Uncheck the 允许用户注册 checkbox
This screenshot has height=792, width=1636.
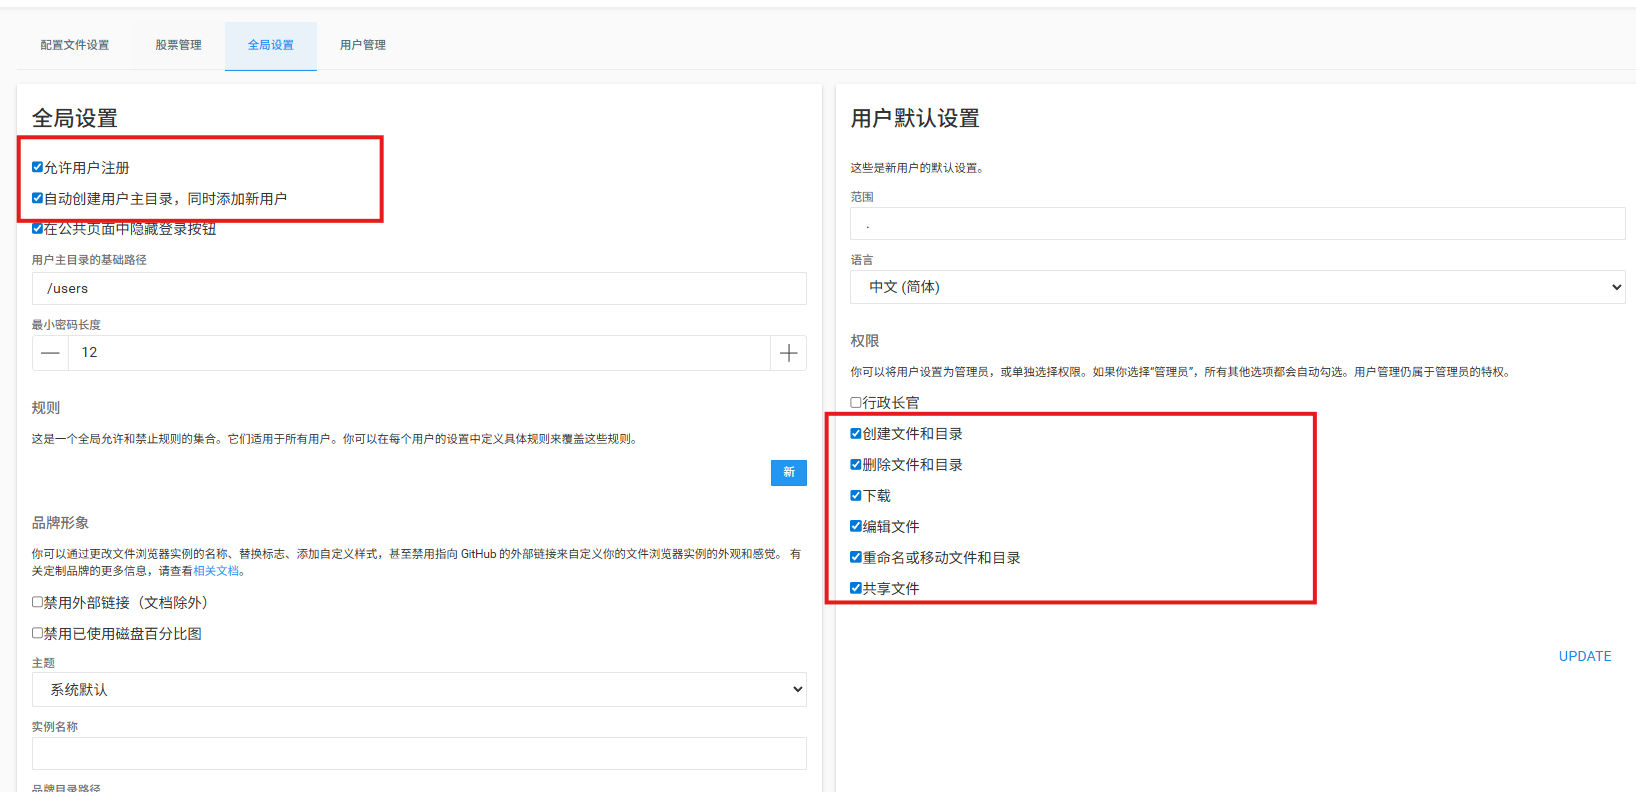click(x=38, y=167)
